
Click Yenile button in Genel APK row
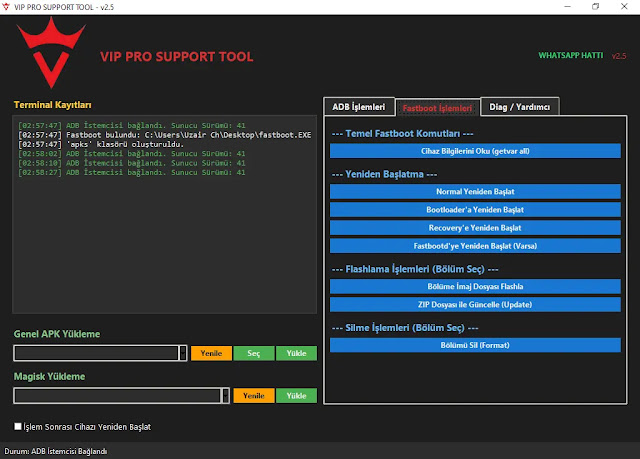pyautogui.click(x=211, y=353)
